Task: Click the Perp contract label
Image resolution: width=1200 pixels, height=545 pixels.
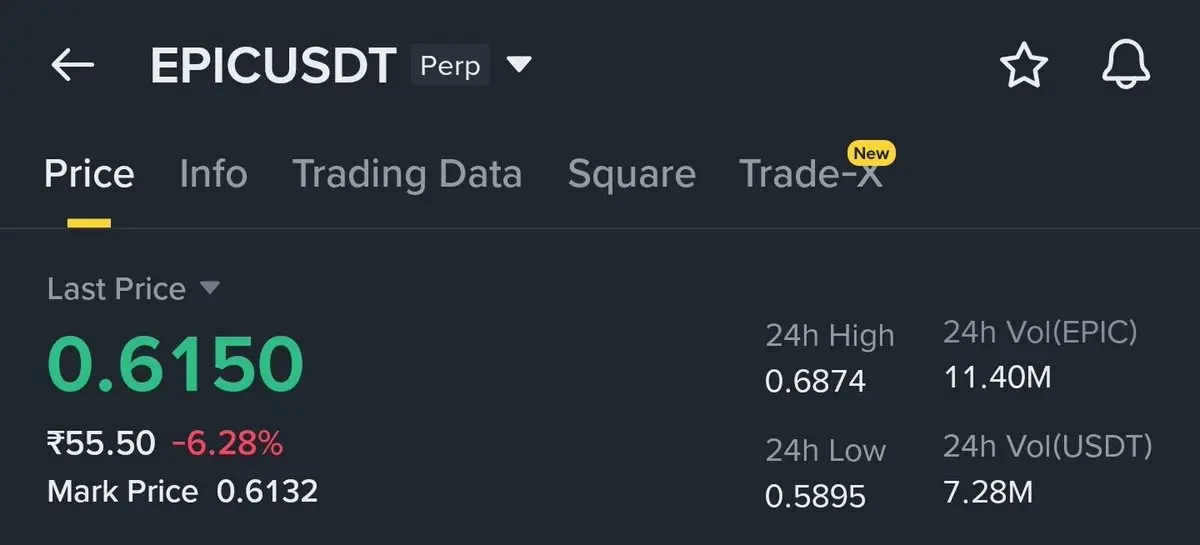Action: (x=450, y=66)
